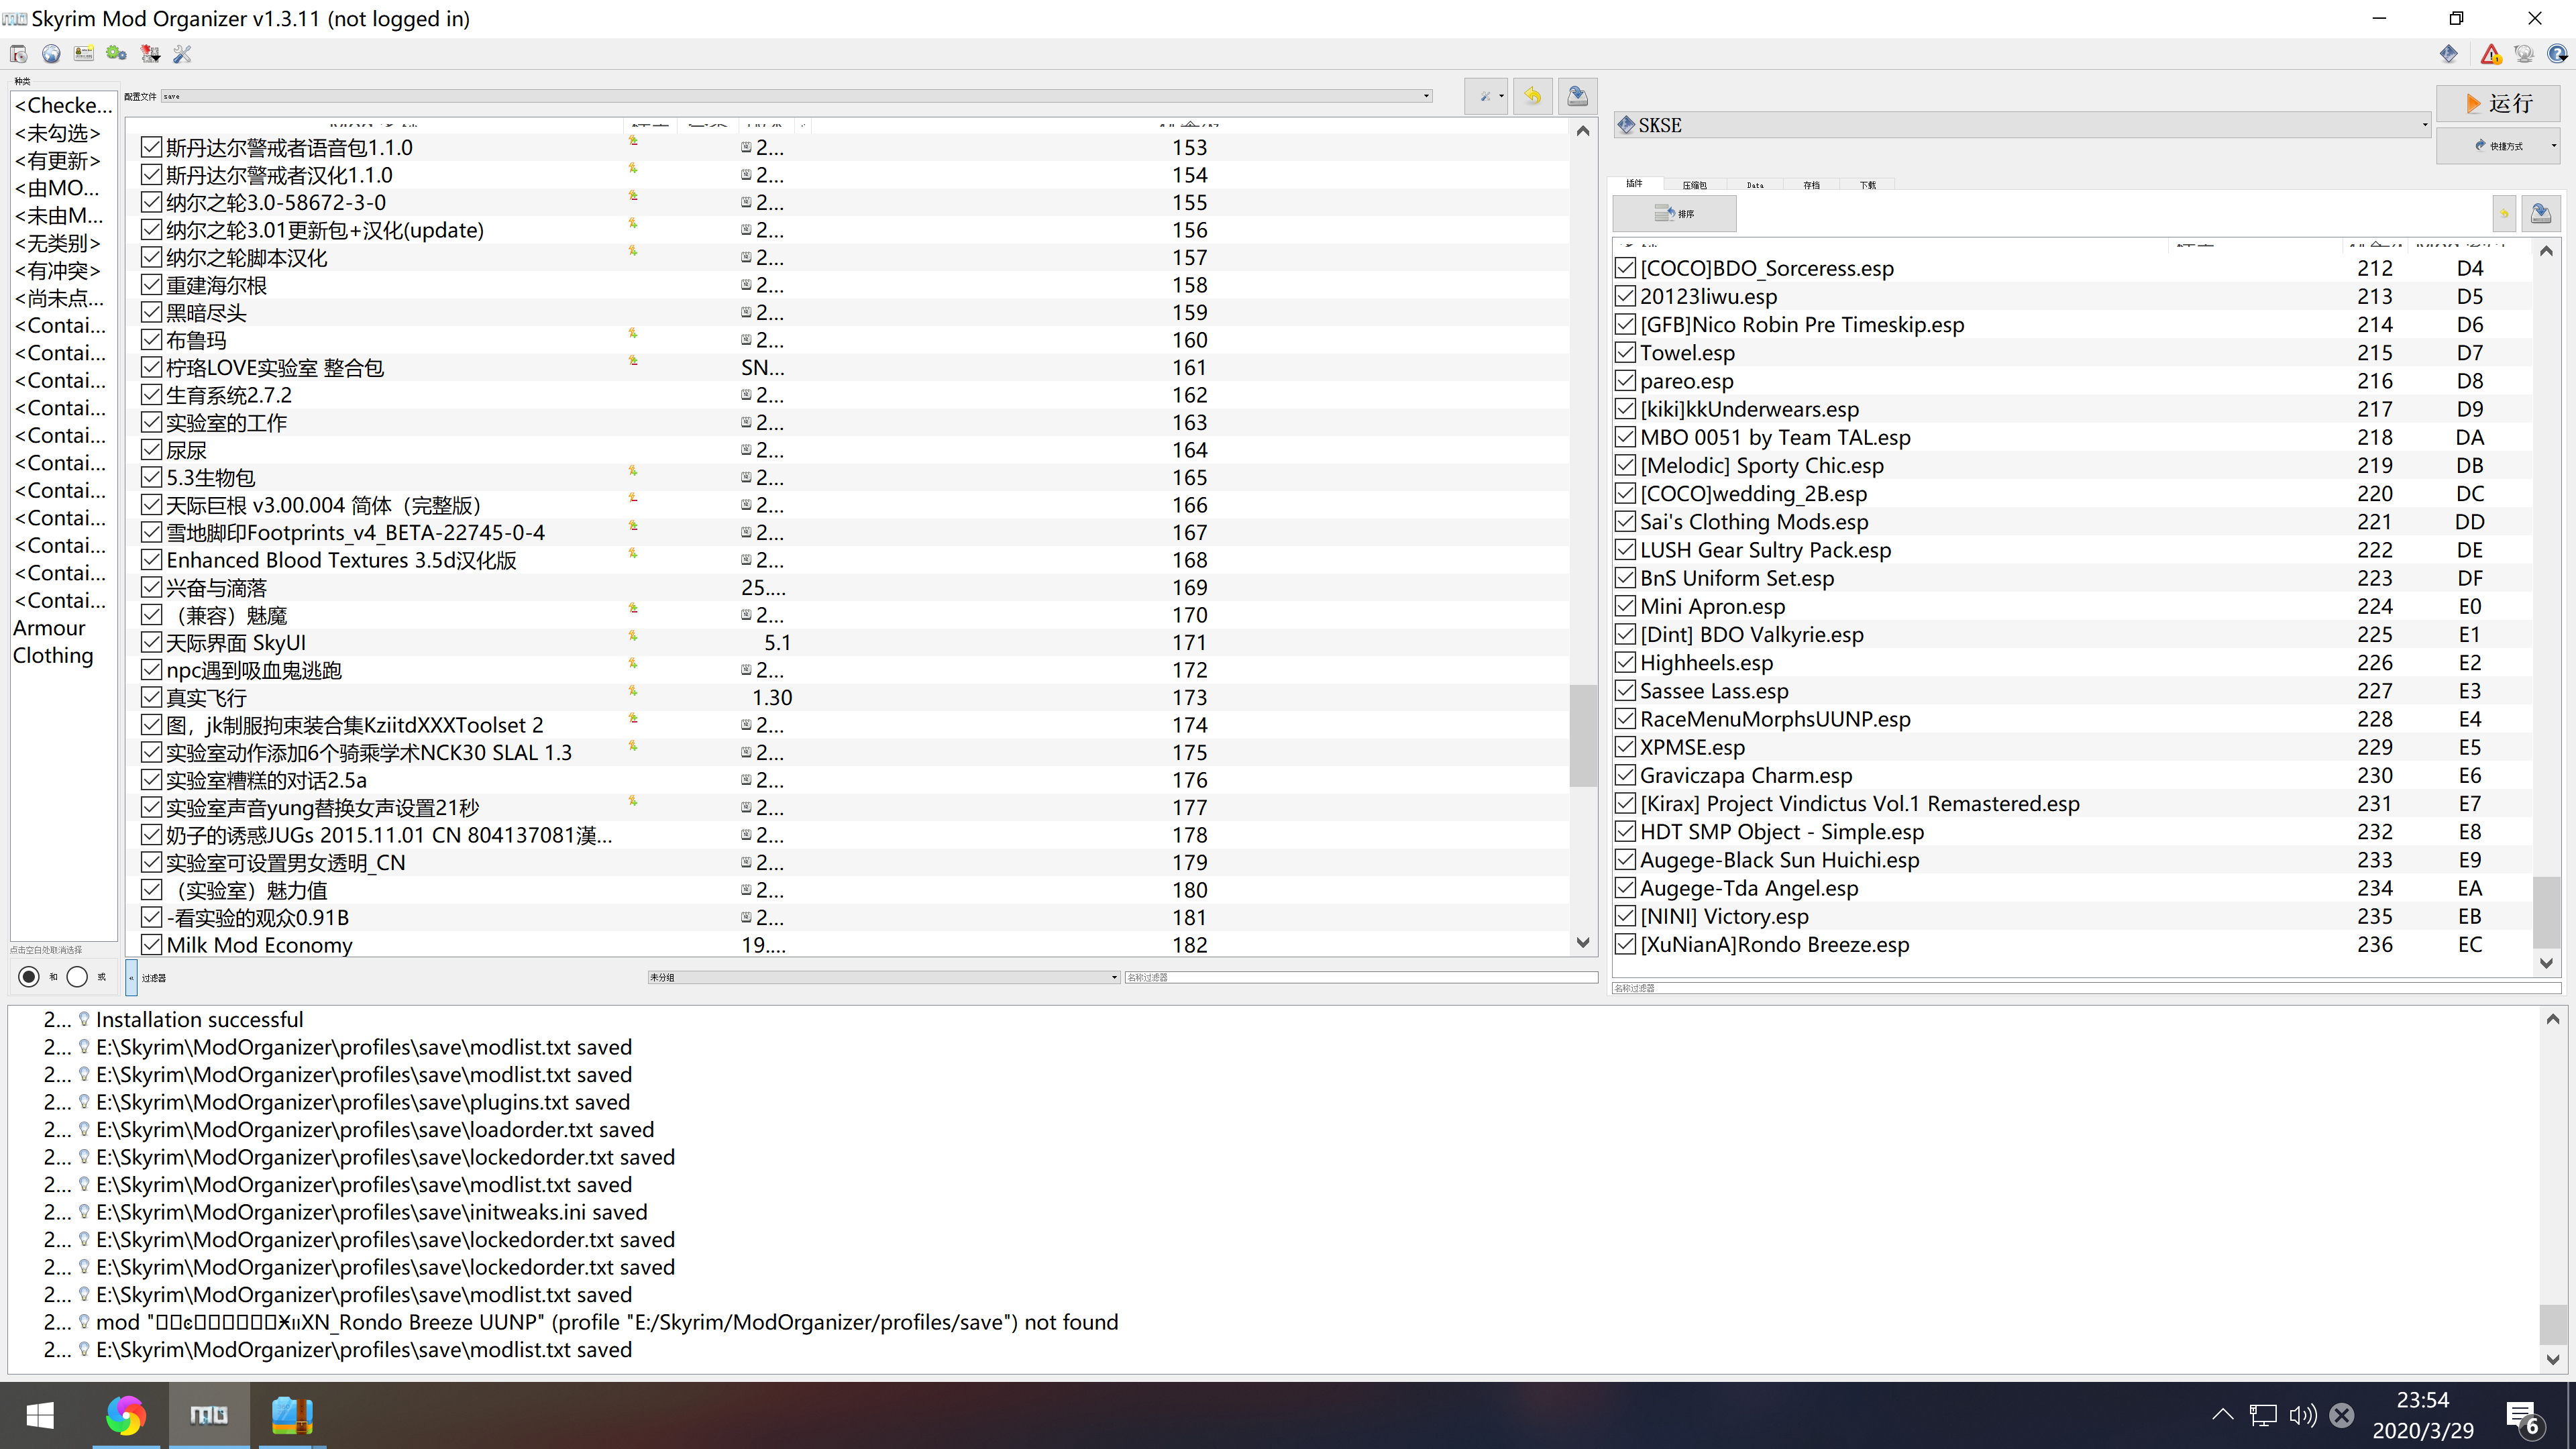2576x1449 pixels.
Task: Click flag icon on 布鲁玛 row
Action: [x=633, y=333]
